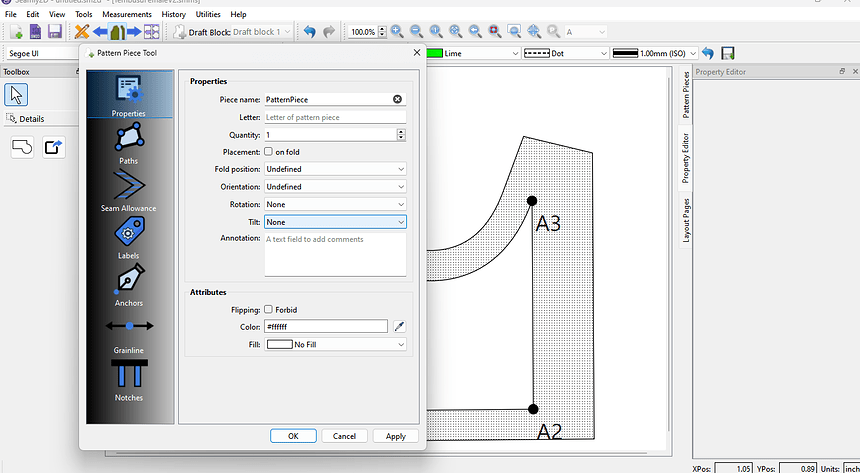
Task: Click into the Annotation text field
Action: tap(335, 254)
